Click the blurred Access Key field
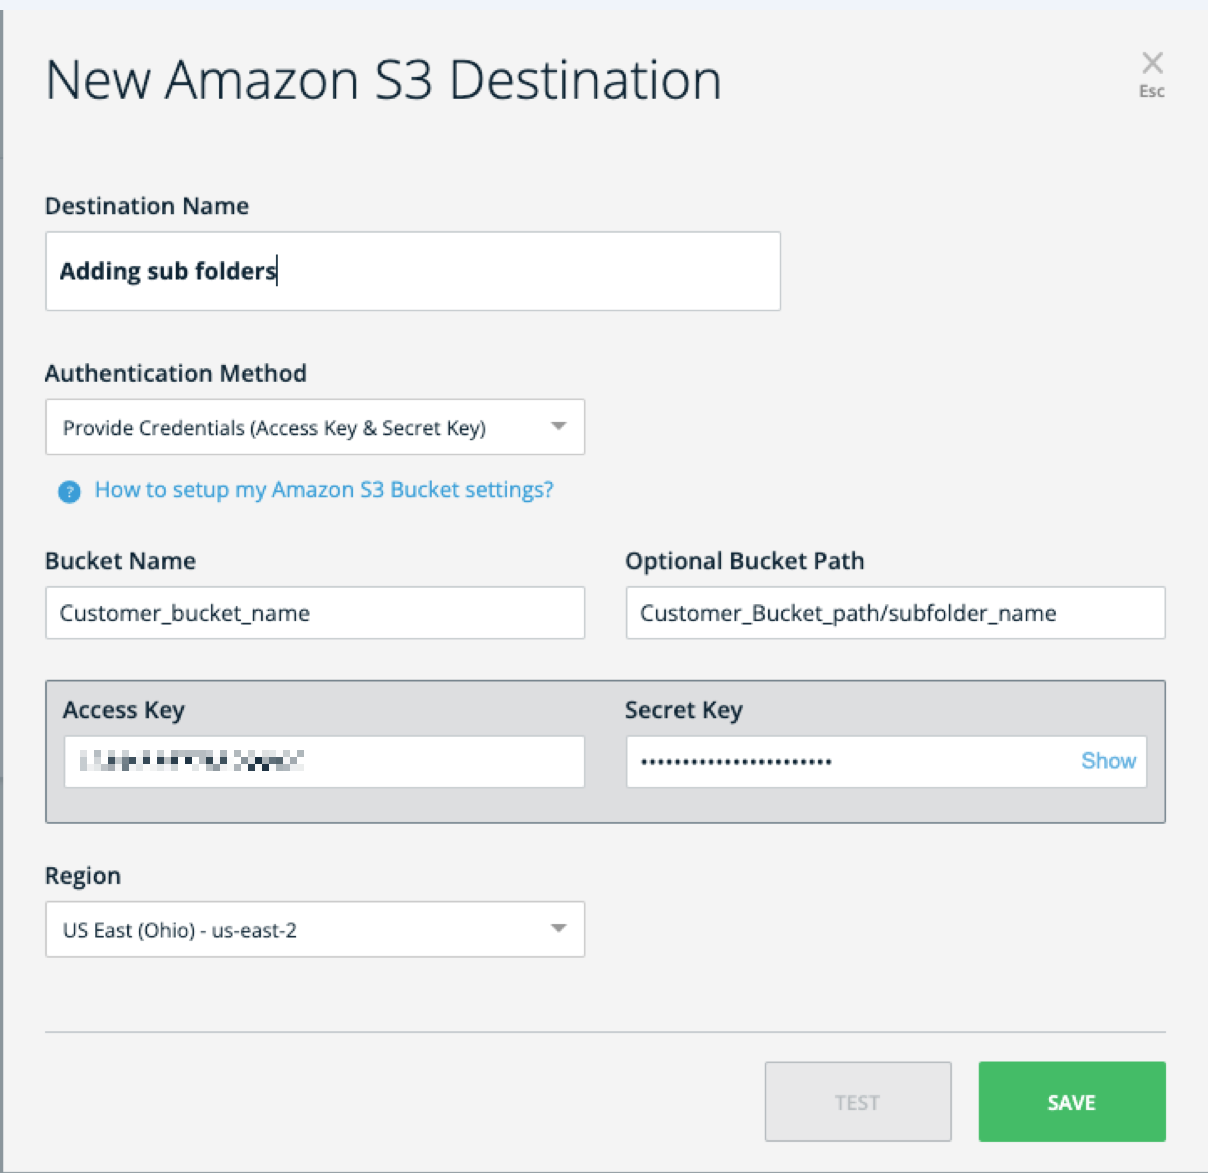 pyautogui.click(x=324, y=760)
